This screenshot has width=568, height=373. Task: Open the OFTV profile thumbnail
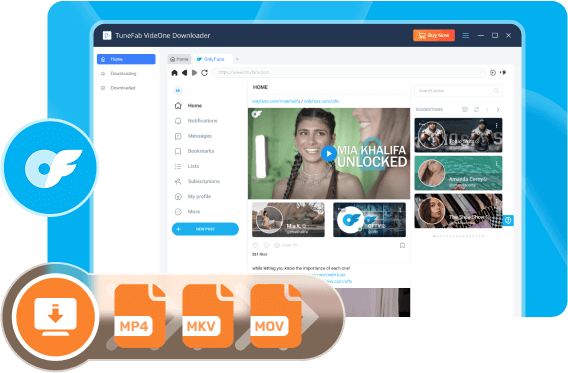tap(369, 219)
